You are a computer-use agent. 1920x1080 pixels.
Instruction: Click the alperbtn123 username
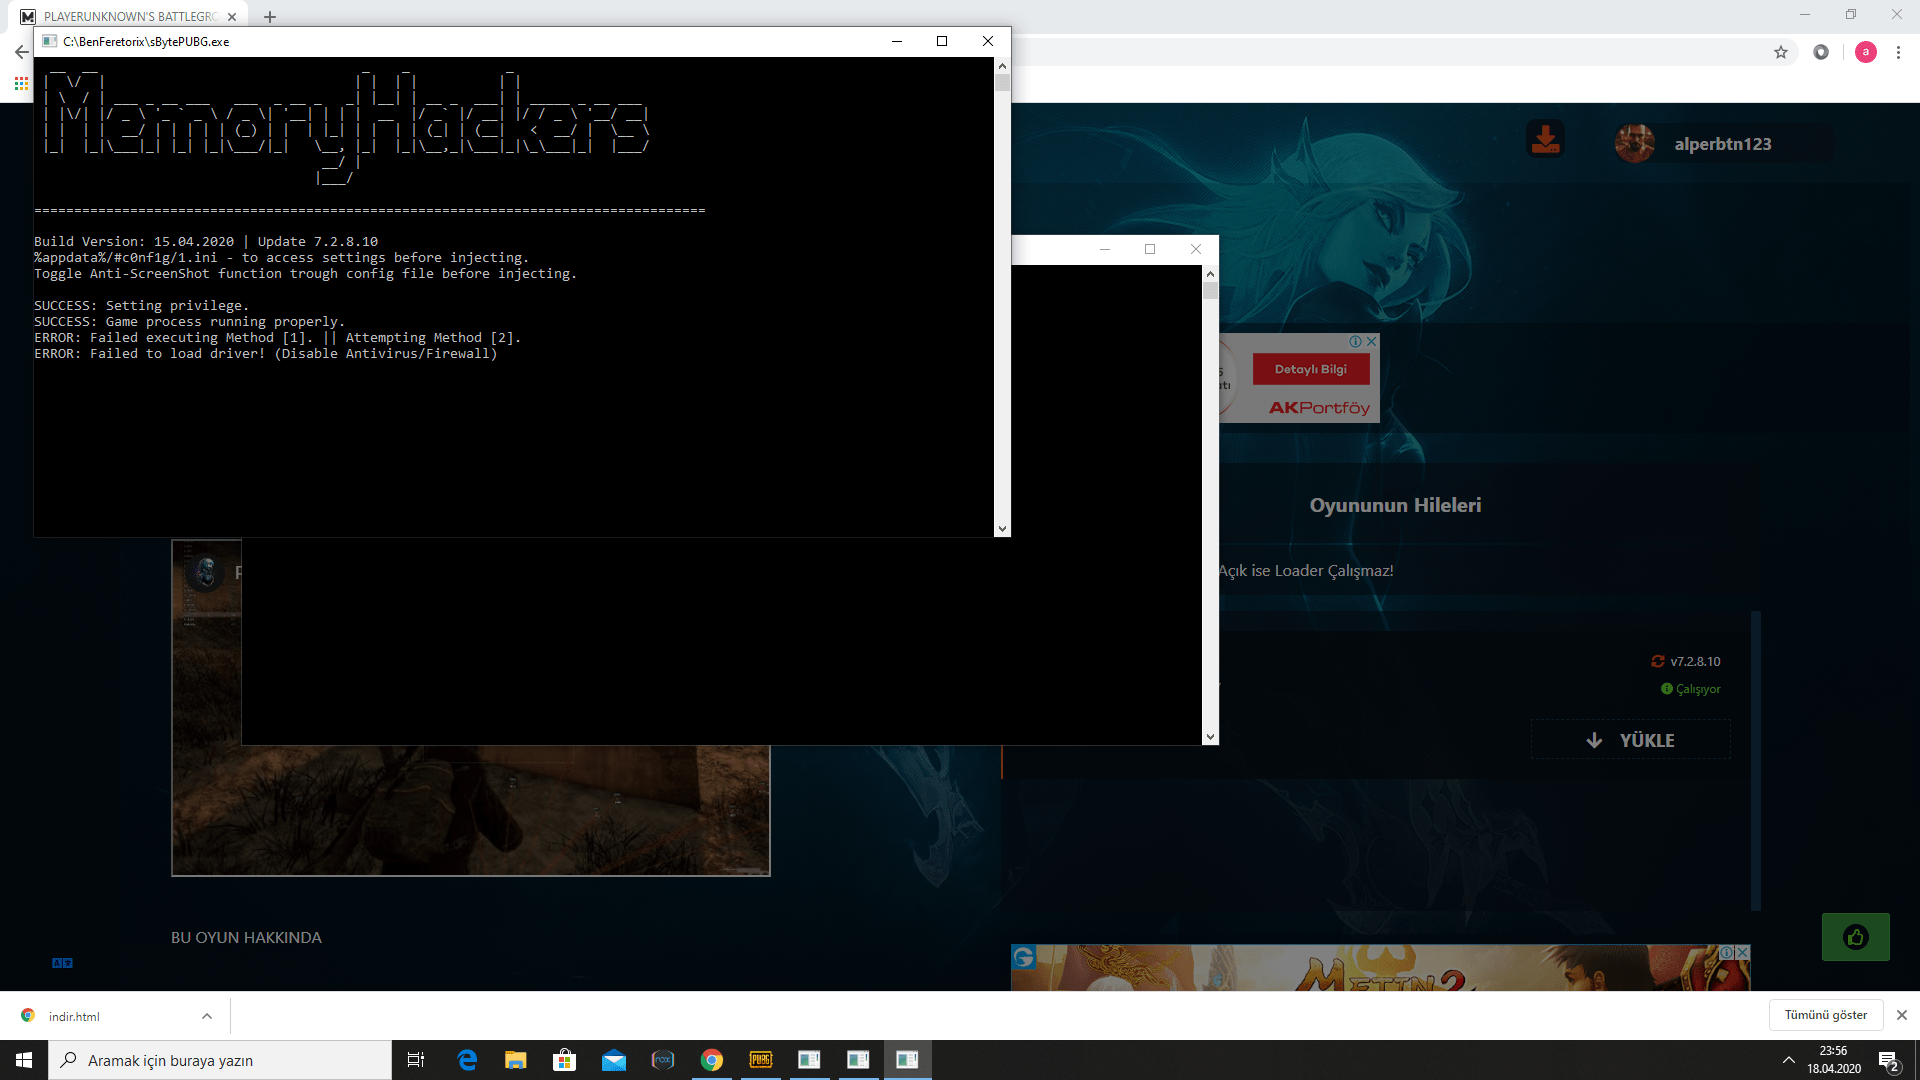[x=1723, y=144]
